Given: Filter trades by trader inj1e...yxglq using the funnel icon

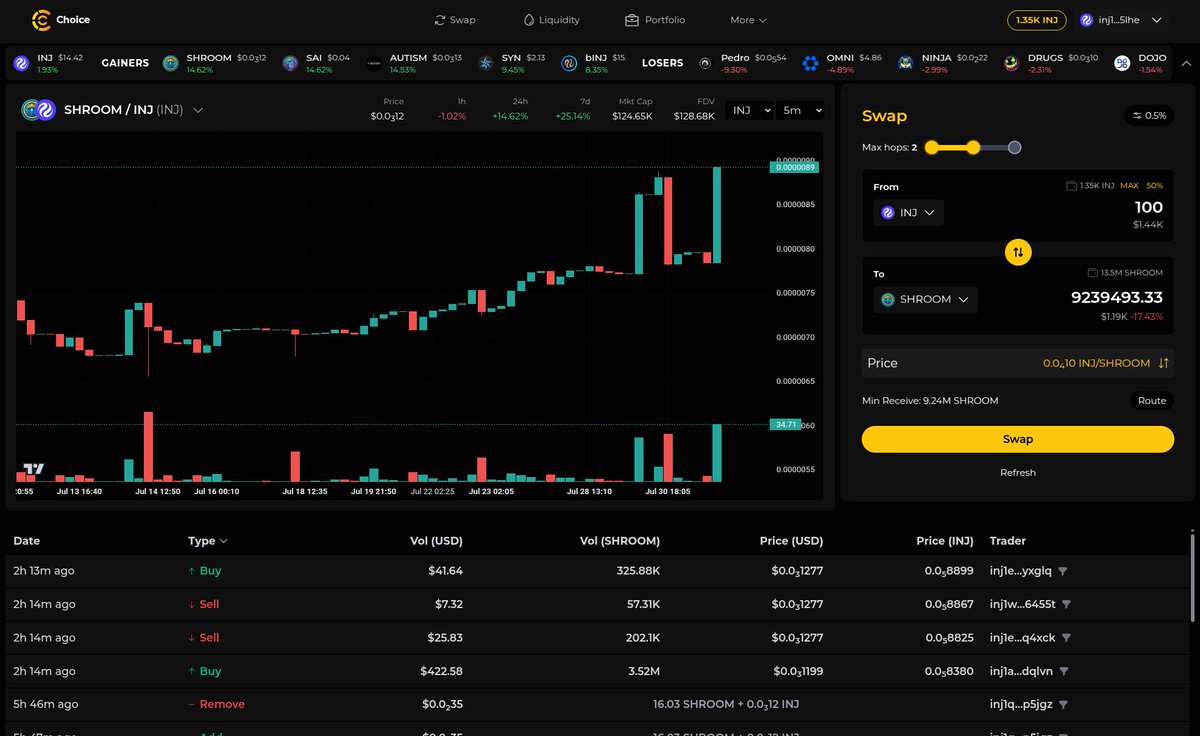Looking at the screenshot, I should click(x=1064, y=571).
